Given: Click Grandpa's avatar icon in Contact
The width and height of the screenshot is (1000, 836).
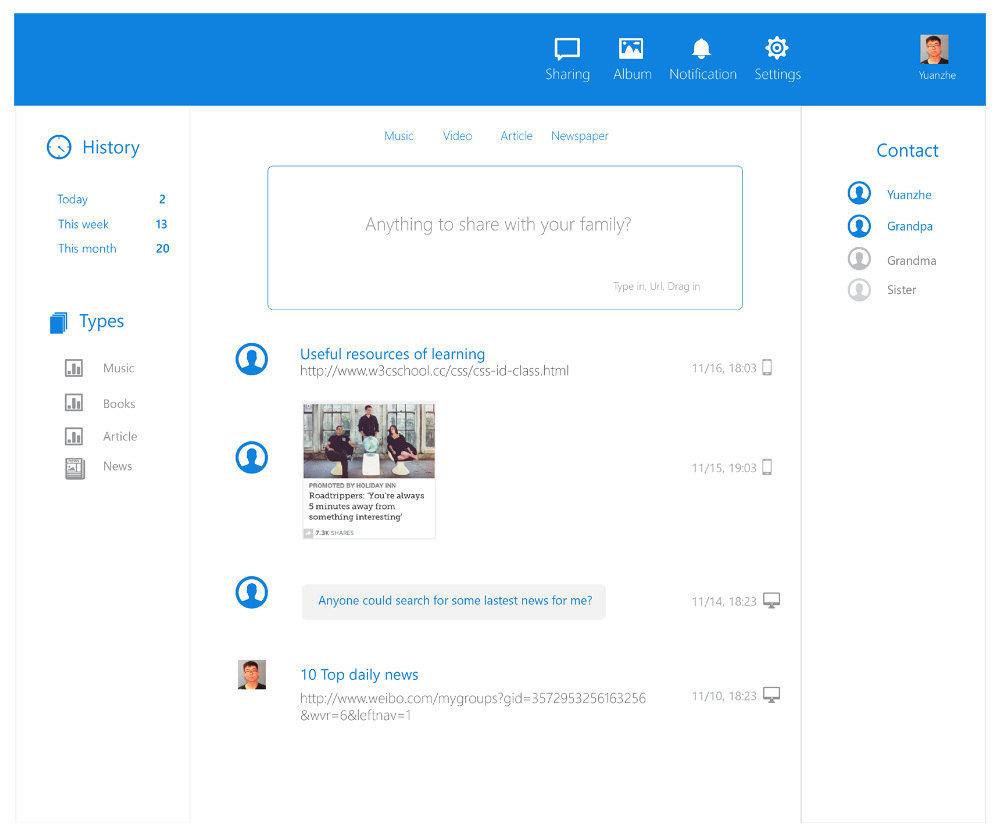Looking at the screenshot, I should (859, 226).
